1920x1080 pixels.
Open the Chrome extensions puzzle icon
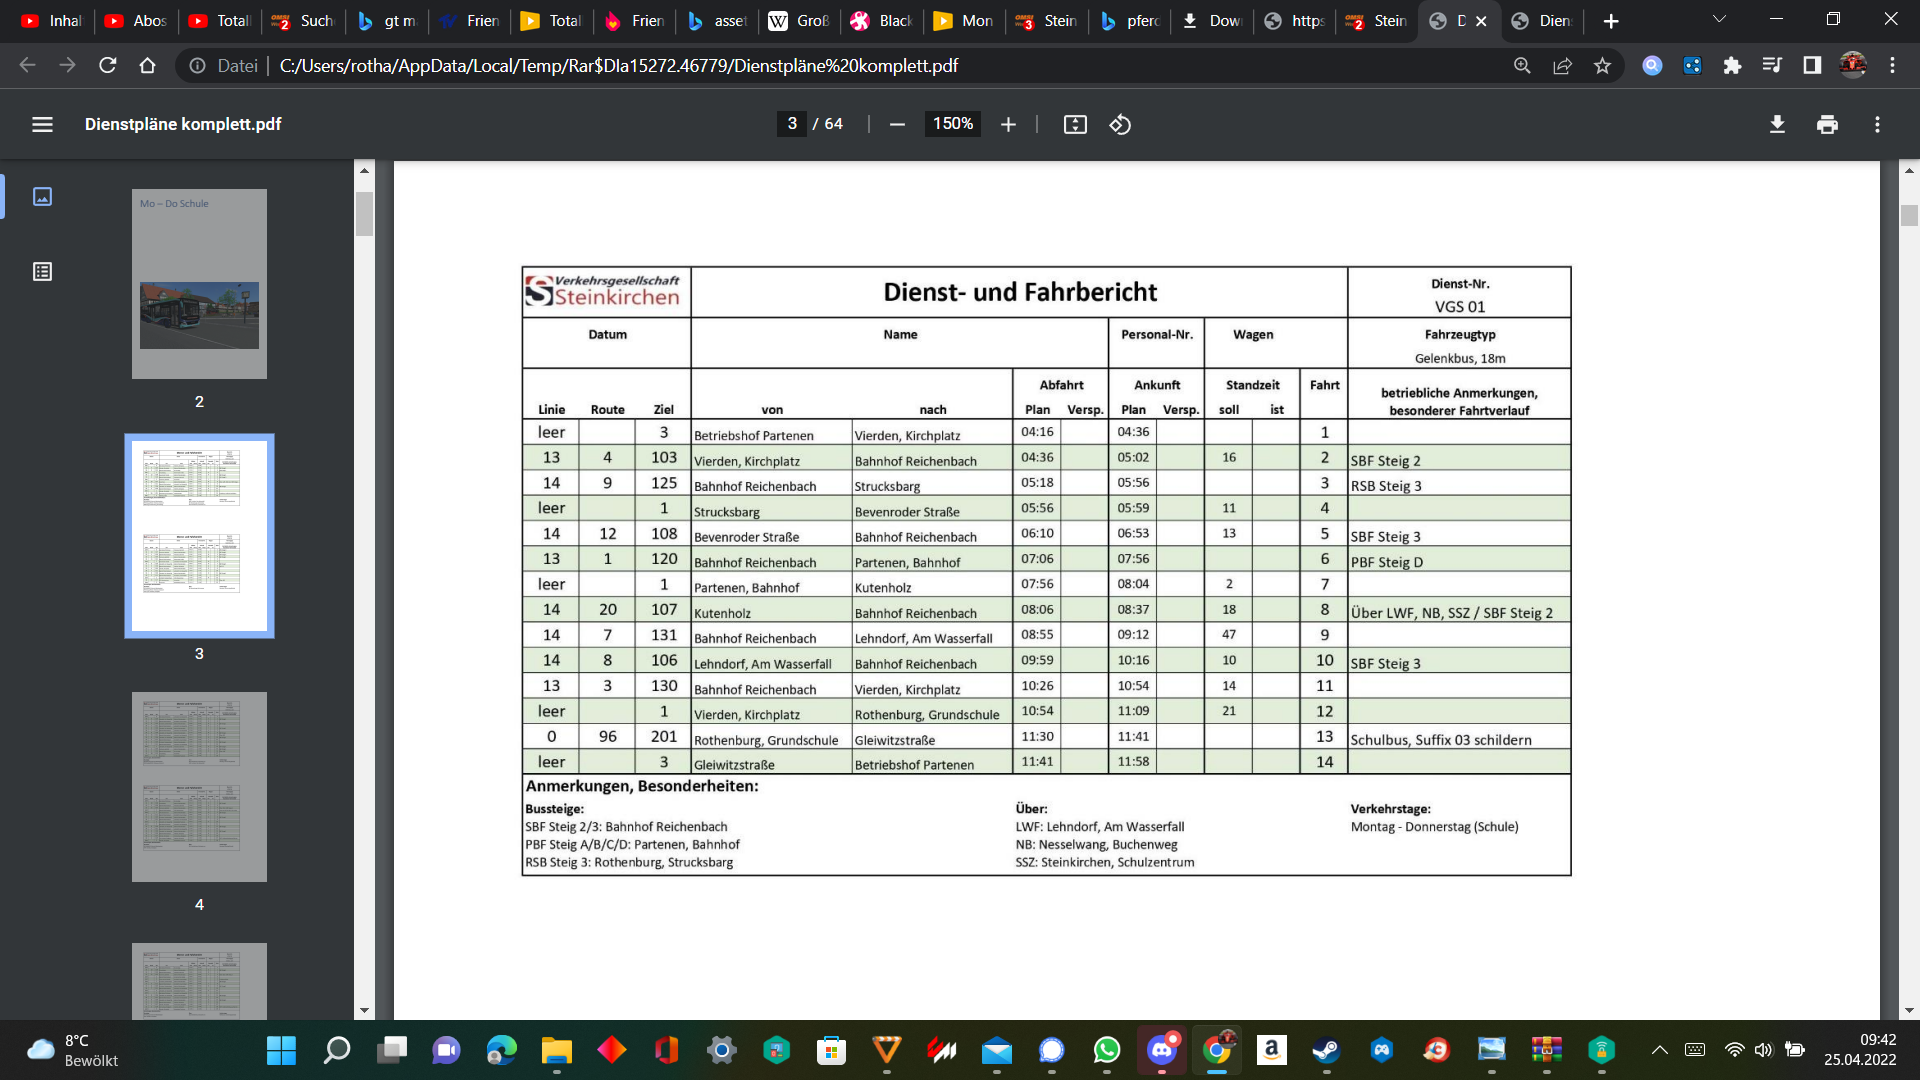[1732, 65]
